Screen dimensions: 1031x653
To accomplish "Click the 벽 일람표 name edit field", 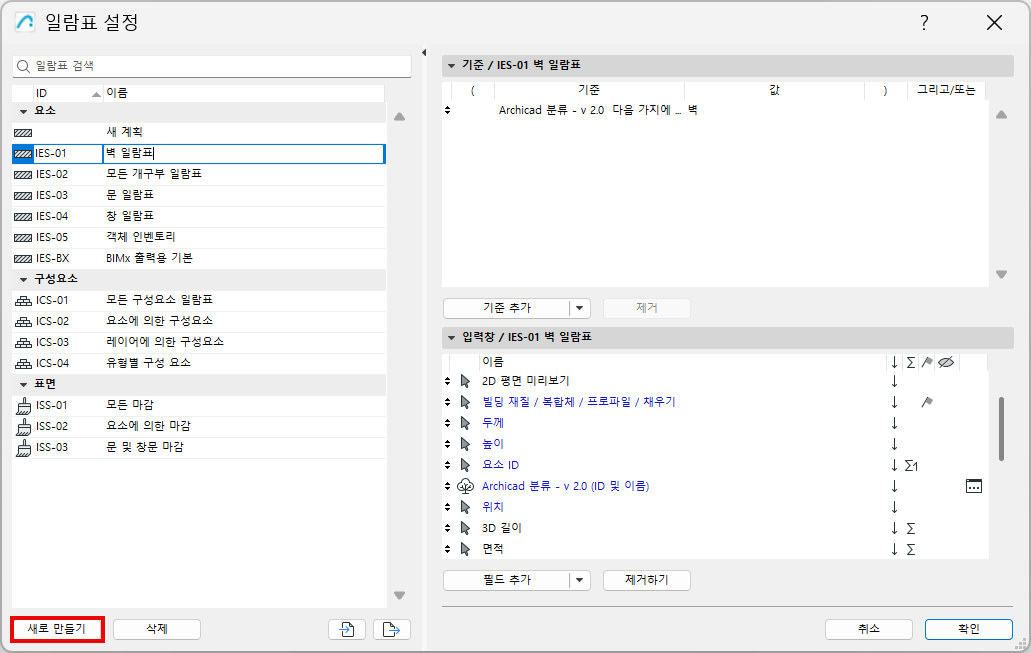I will [x=244, y=154].
